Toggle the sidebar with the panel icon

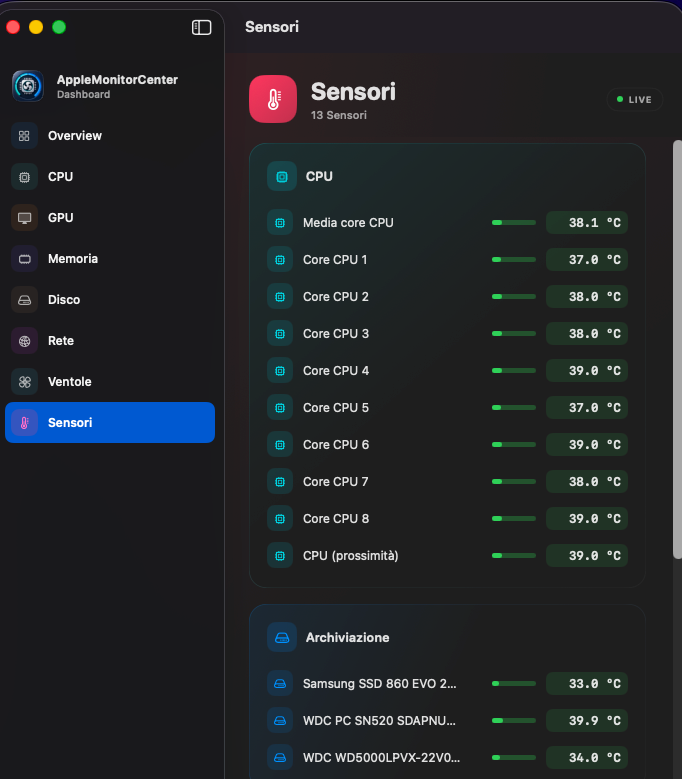click(201, 27)
